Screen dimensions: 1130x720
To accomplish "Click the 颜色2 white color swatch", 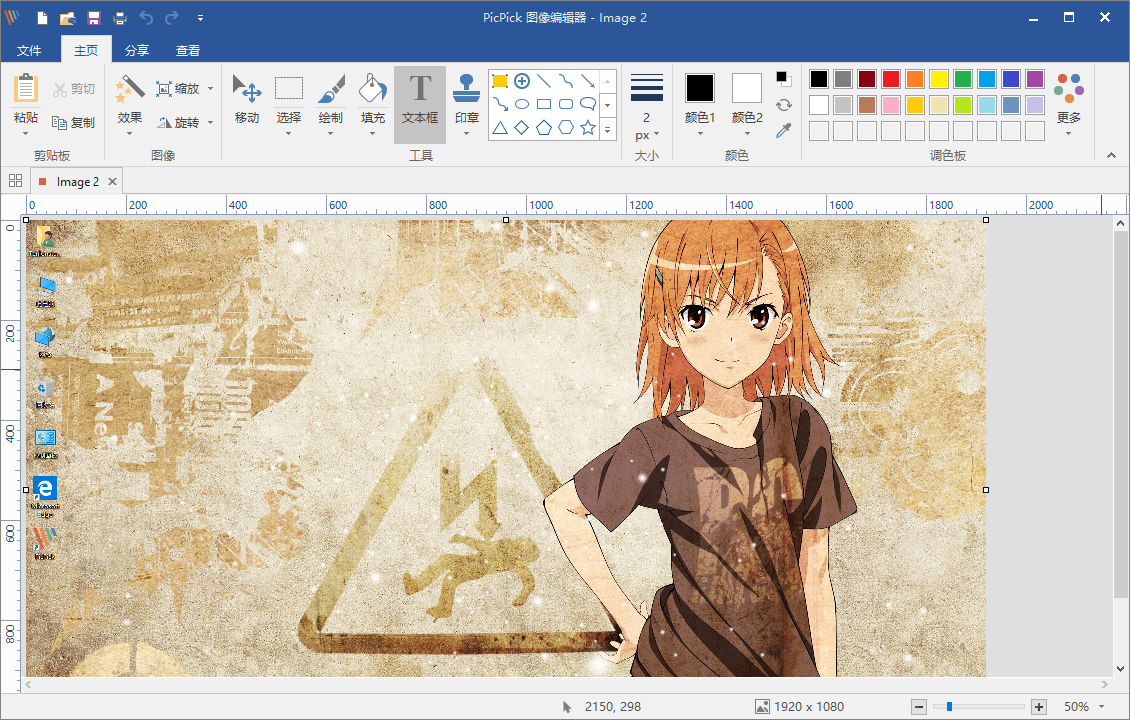I will [747, 88].
